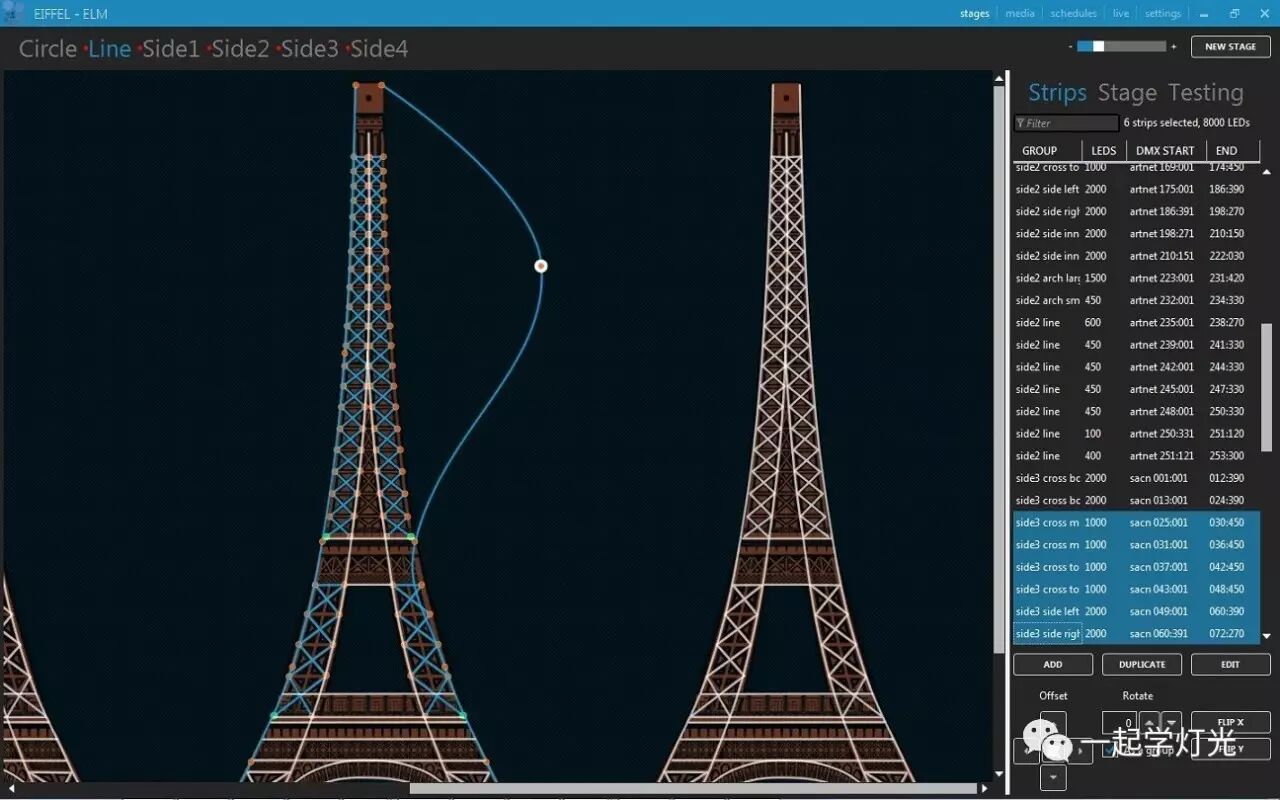Click the white curve control handle on the canvas
Image resolution: width=1280 pixels, height=800 pixels.
541,266
